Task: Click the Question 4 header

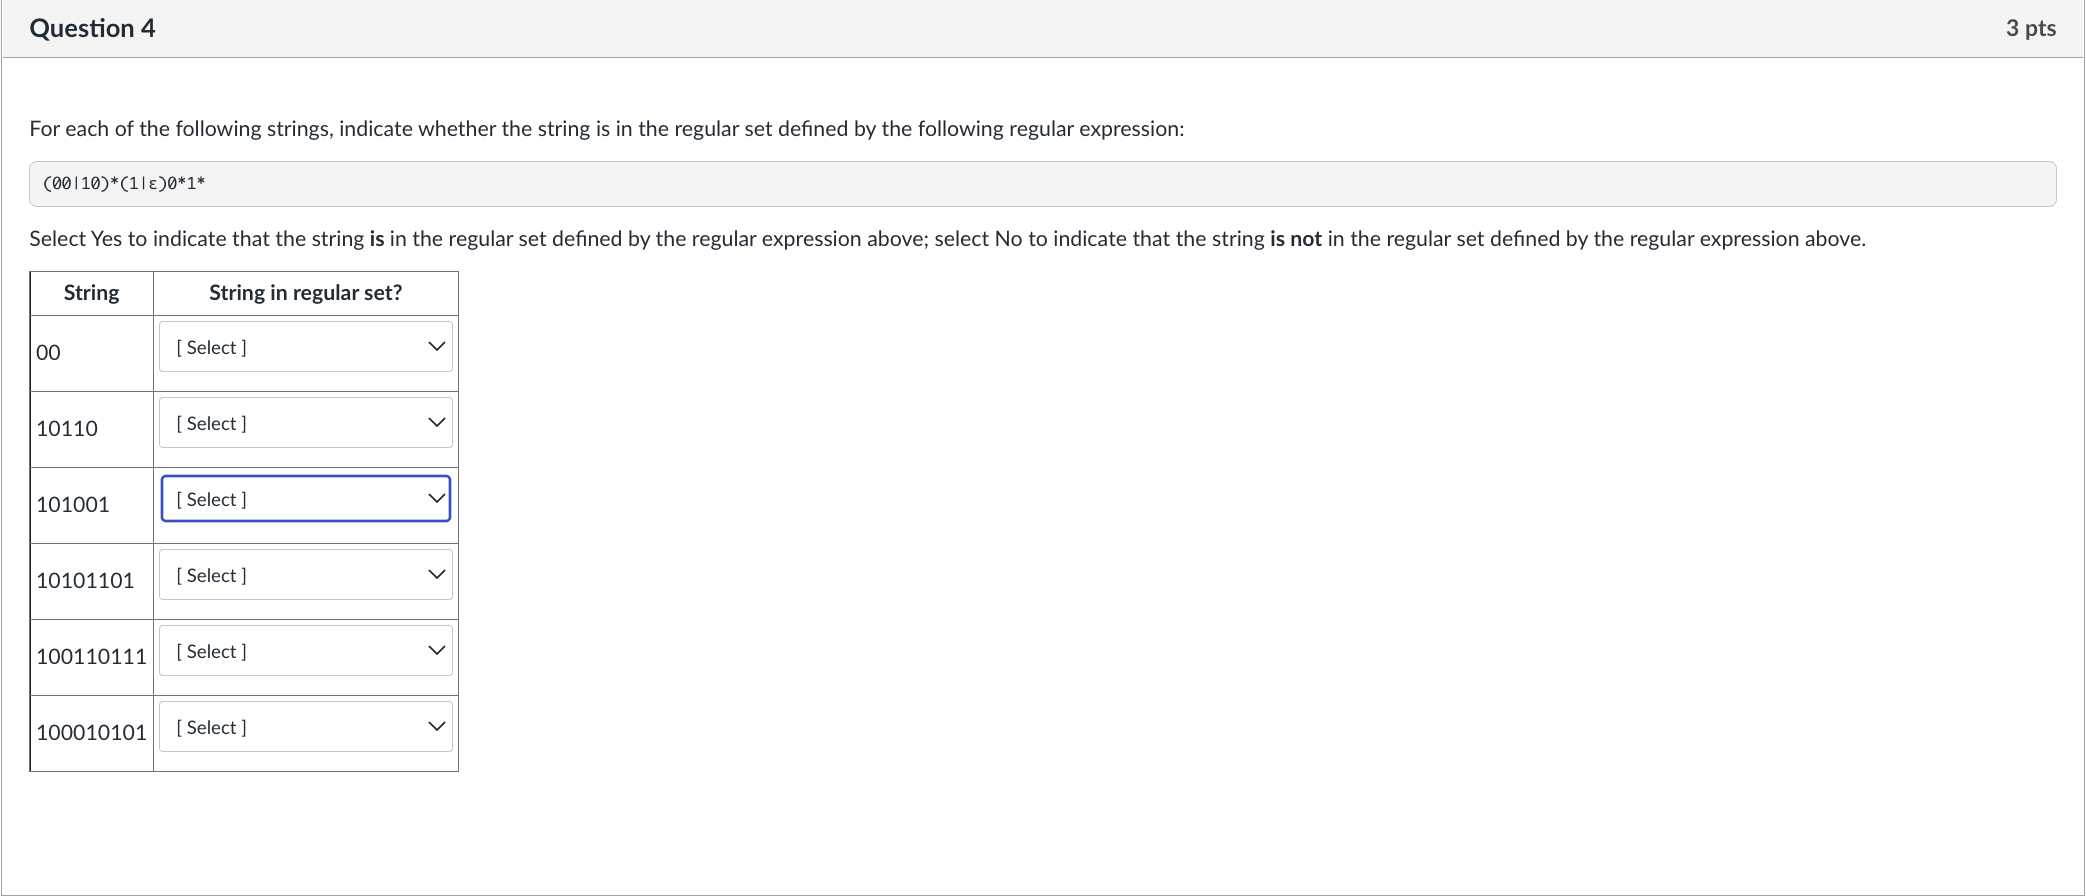Action: pyautogui.click(x=92, y=28)
